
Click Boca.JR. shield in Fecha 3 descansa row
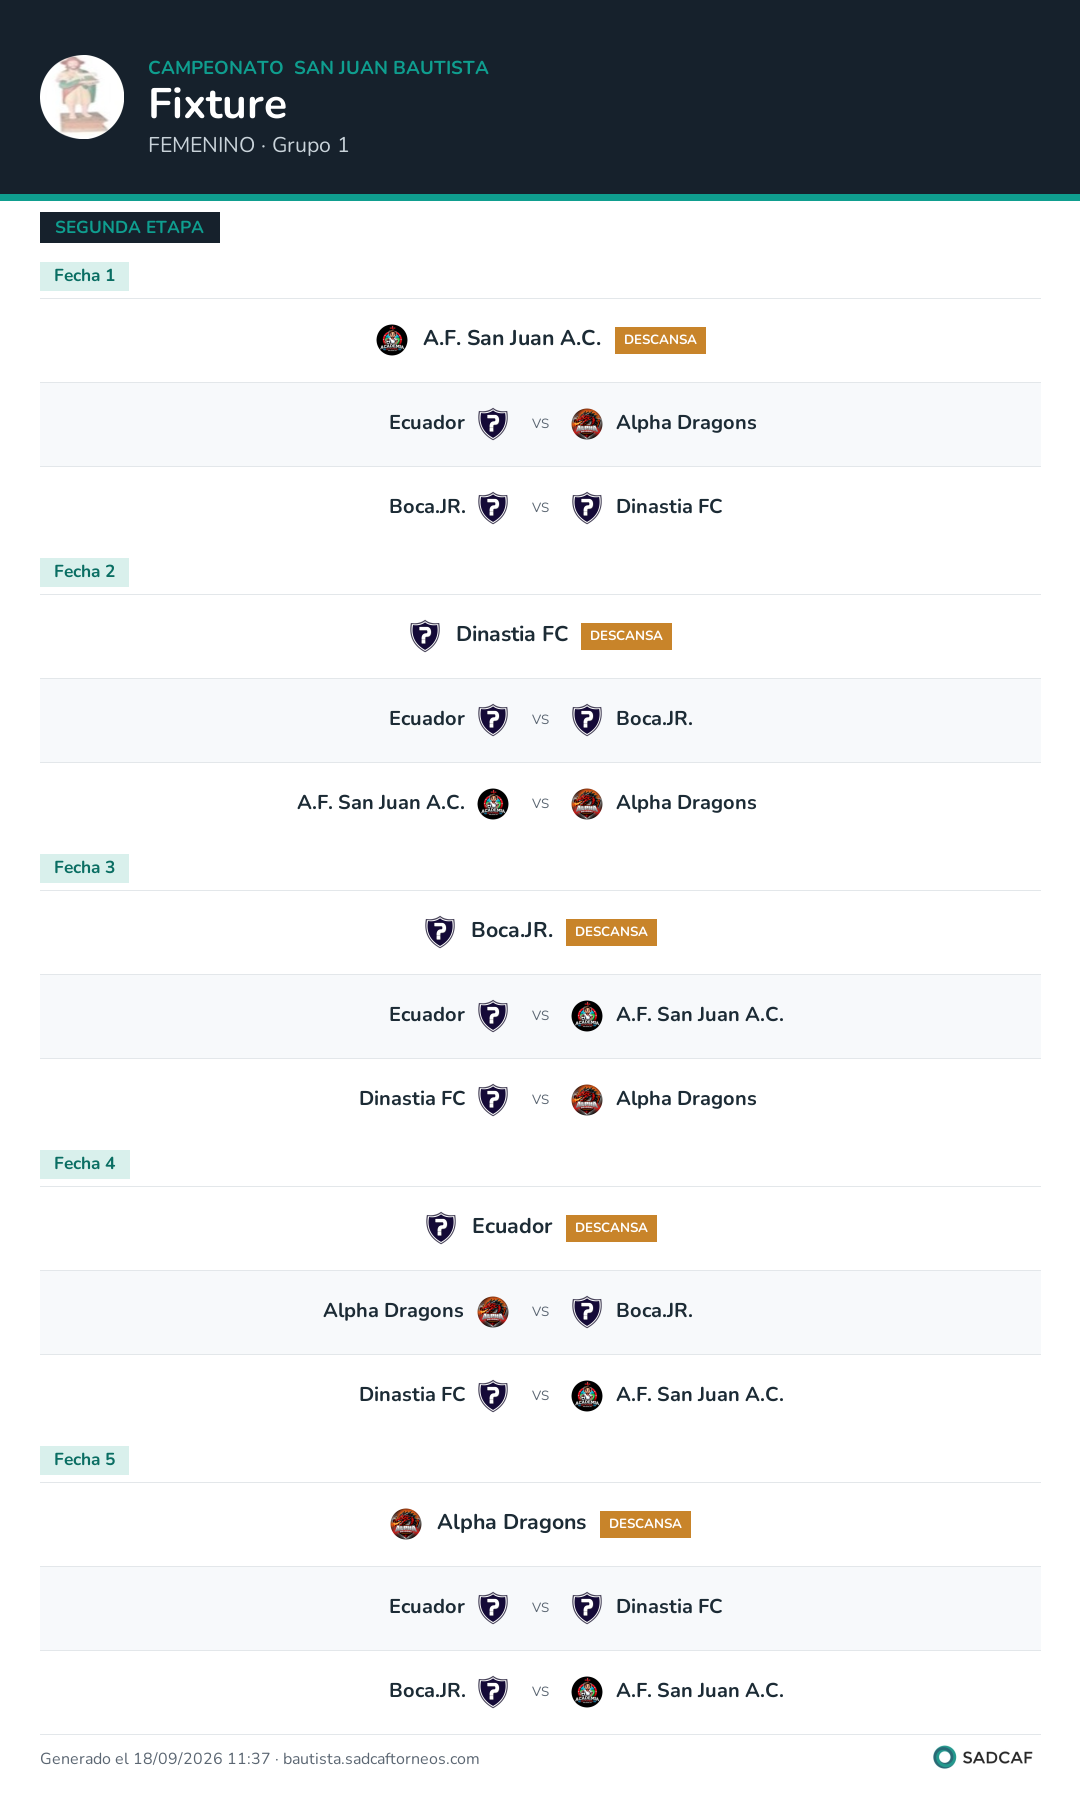[x=440, y=932]
